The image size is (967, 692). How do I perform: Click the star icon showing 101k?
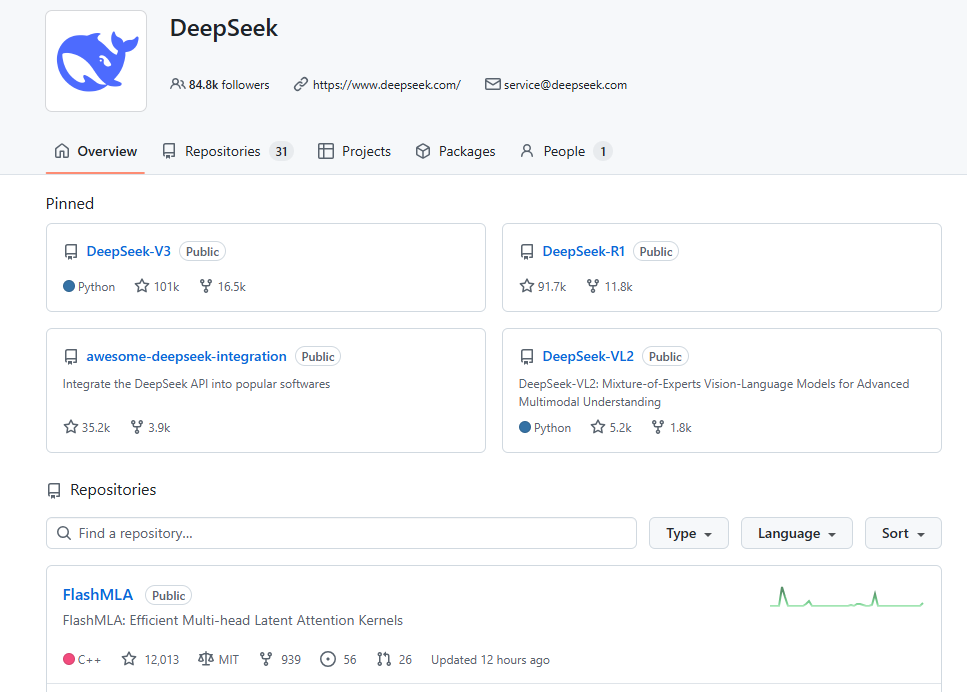[142, 286]
